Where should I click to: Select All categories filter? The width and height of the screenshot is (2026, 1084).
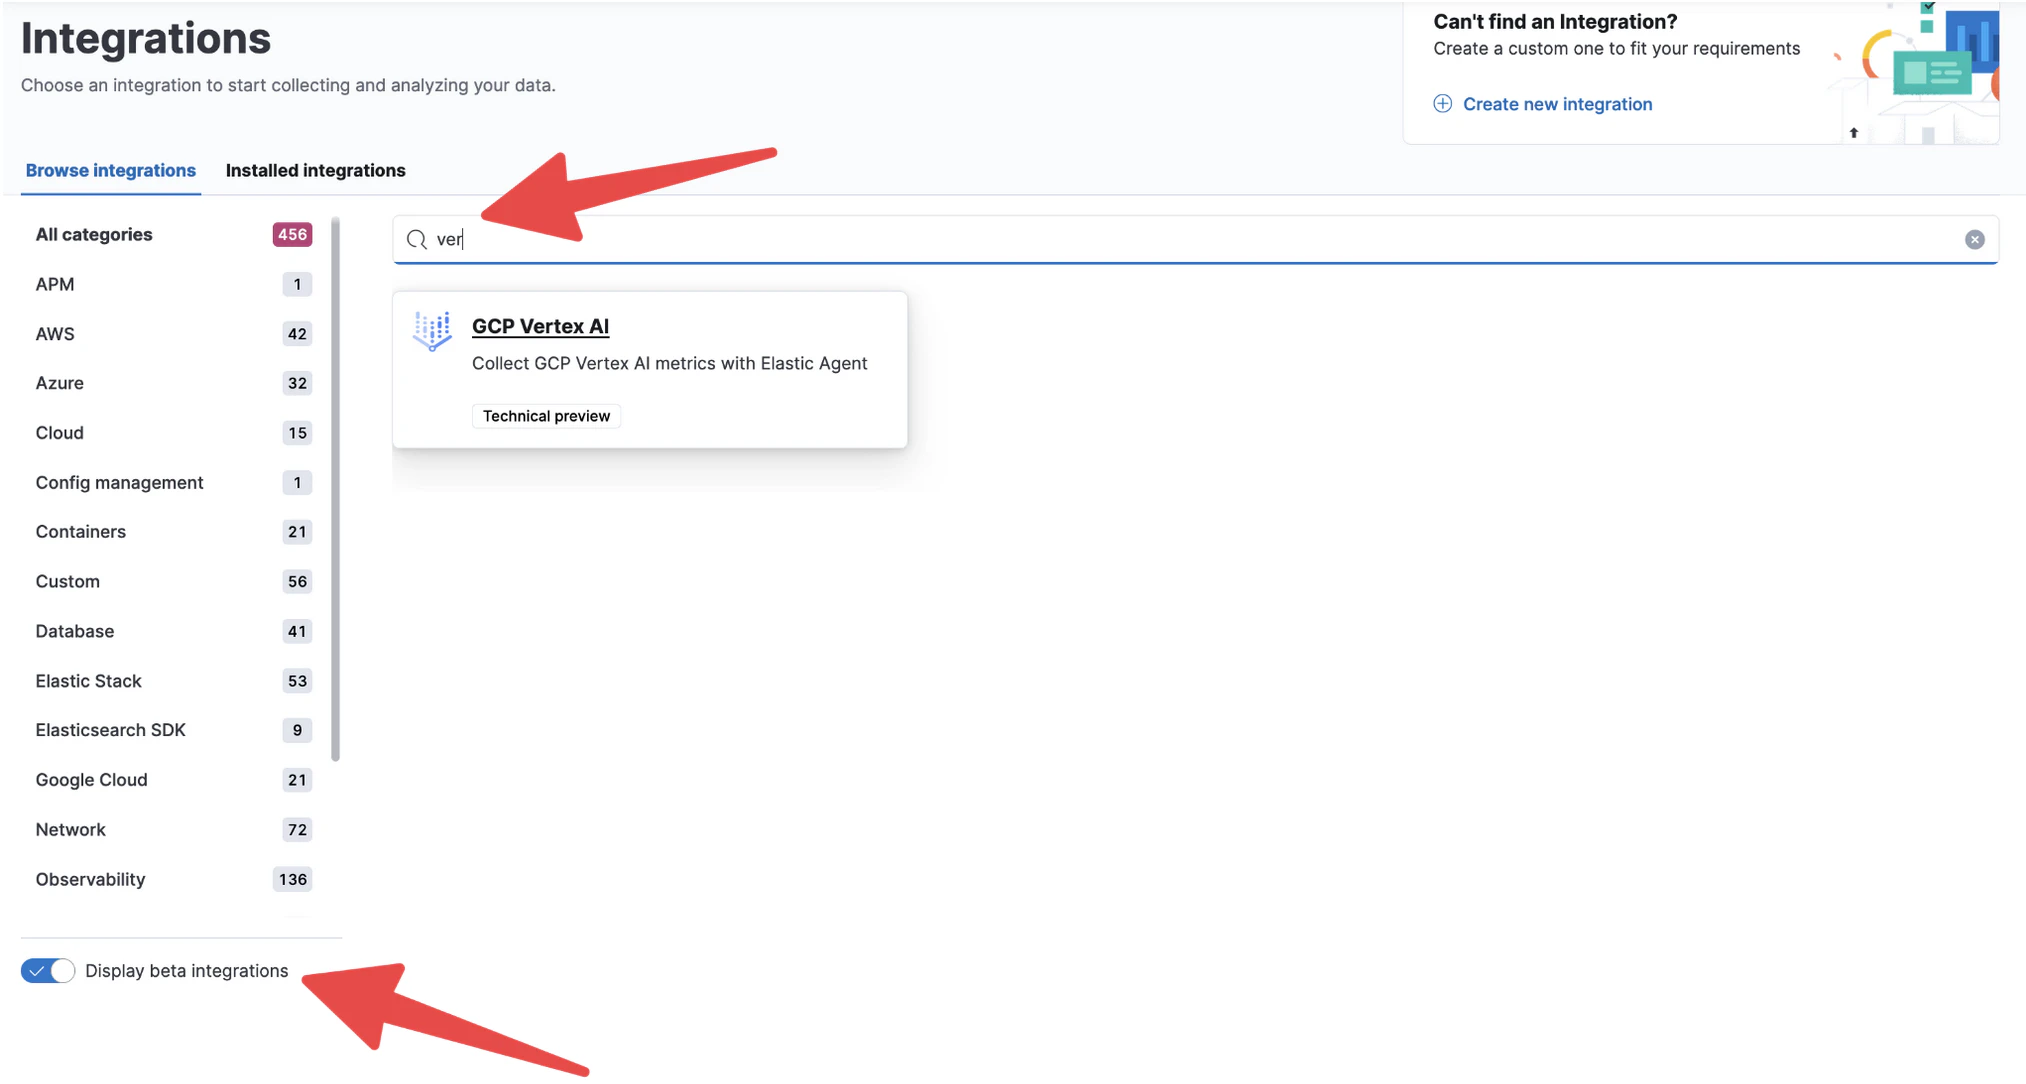pos(173,234)
